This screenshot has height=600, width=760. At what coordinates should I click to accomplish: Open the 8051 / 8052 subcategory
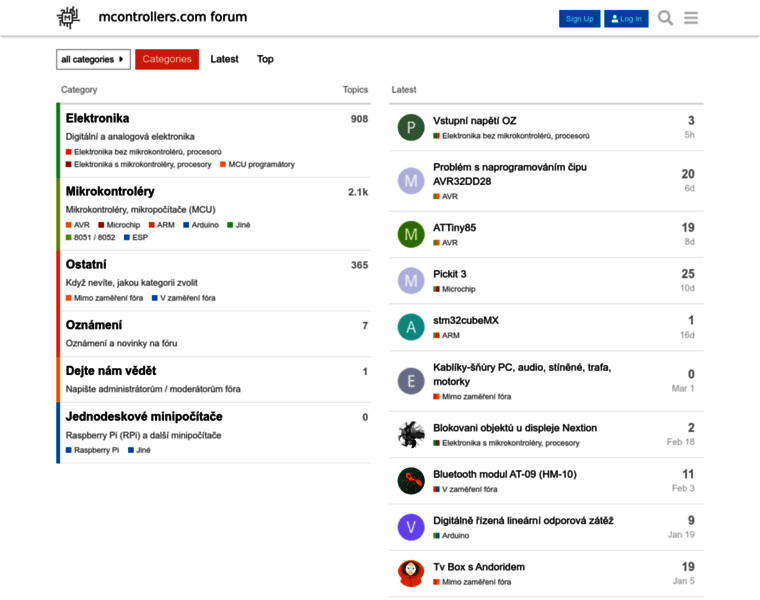(90, 237)
